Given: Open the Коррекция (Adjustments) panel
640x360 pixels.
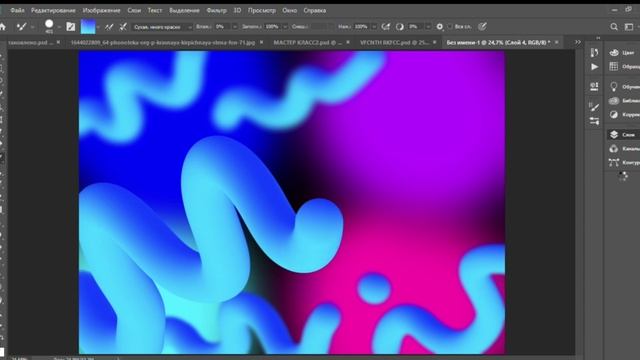Looking at the screenshot, I should click(x=623, y=115).
